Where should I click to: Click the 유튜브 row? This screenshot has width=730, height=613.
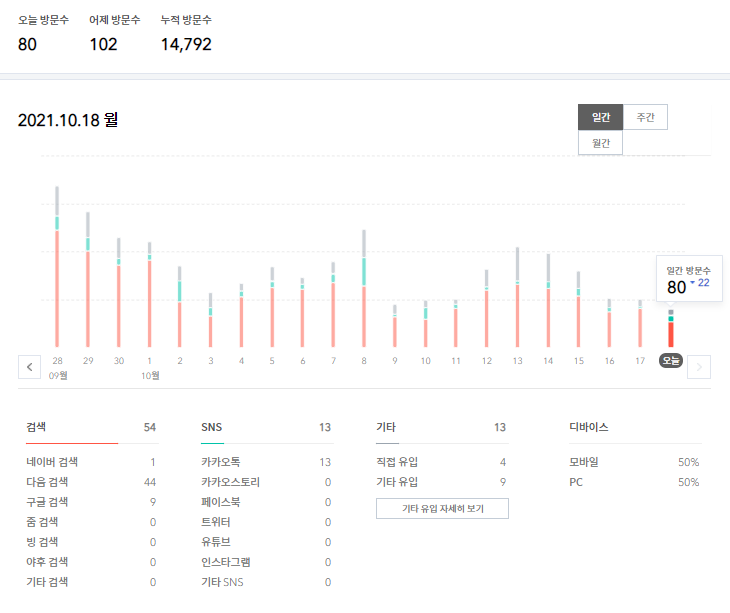click(x=267, y=542)
